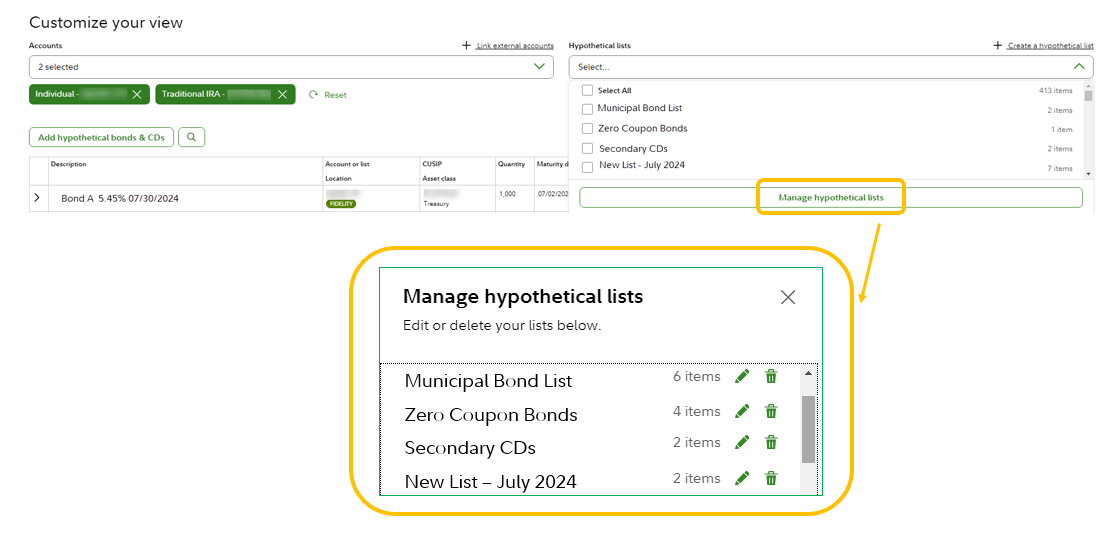Edit the Municipal Bond List pencil icon
Image resolution: width=1118 pixels, height=543 pixels.
[x=741, y=377]
